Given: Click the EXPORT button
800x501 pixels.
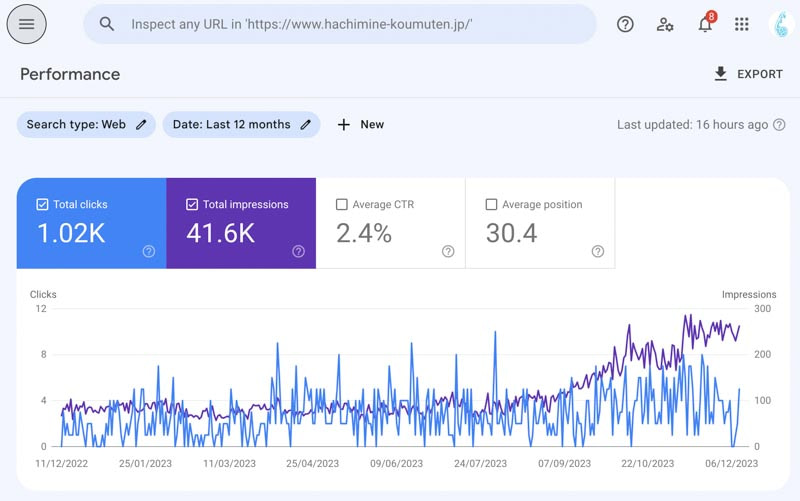Looking at the screenshot, I should 748,74.
